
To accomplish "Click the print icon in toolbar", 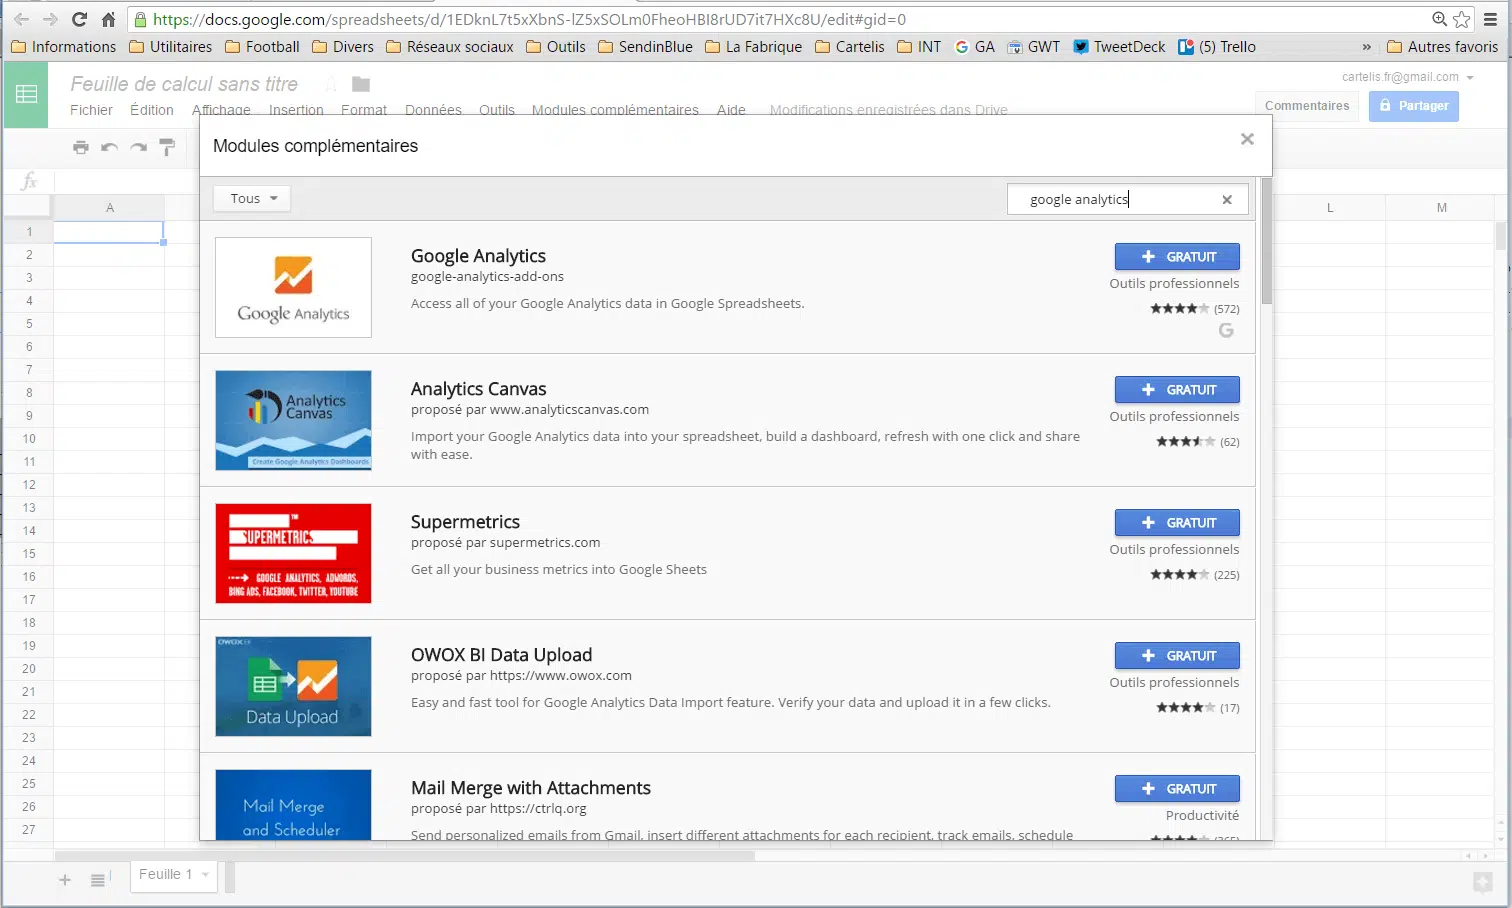I will pyautogui.click(x=81, y=147).
